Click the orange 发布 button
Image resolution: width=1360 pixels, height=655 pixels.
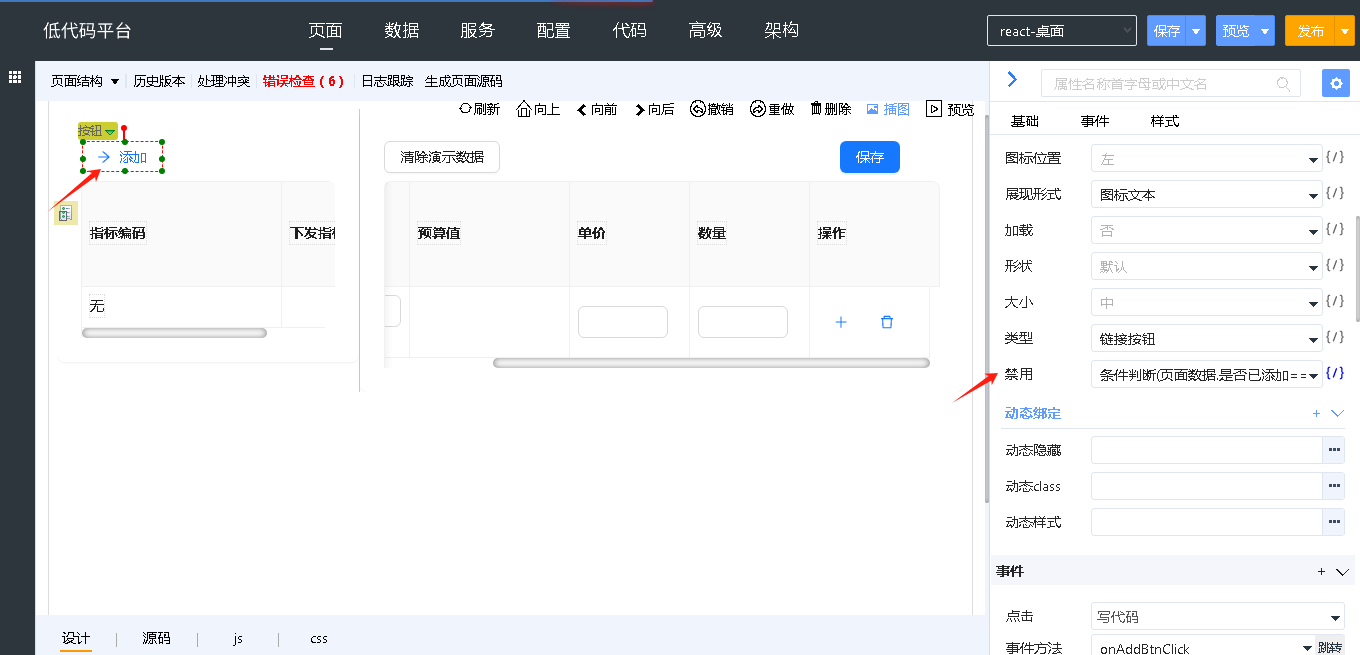click(1311, 31)
